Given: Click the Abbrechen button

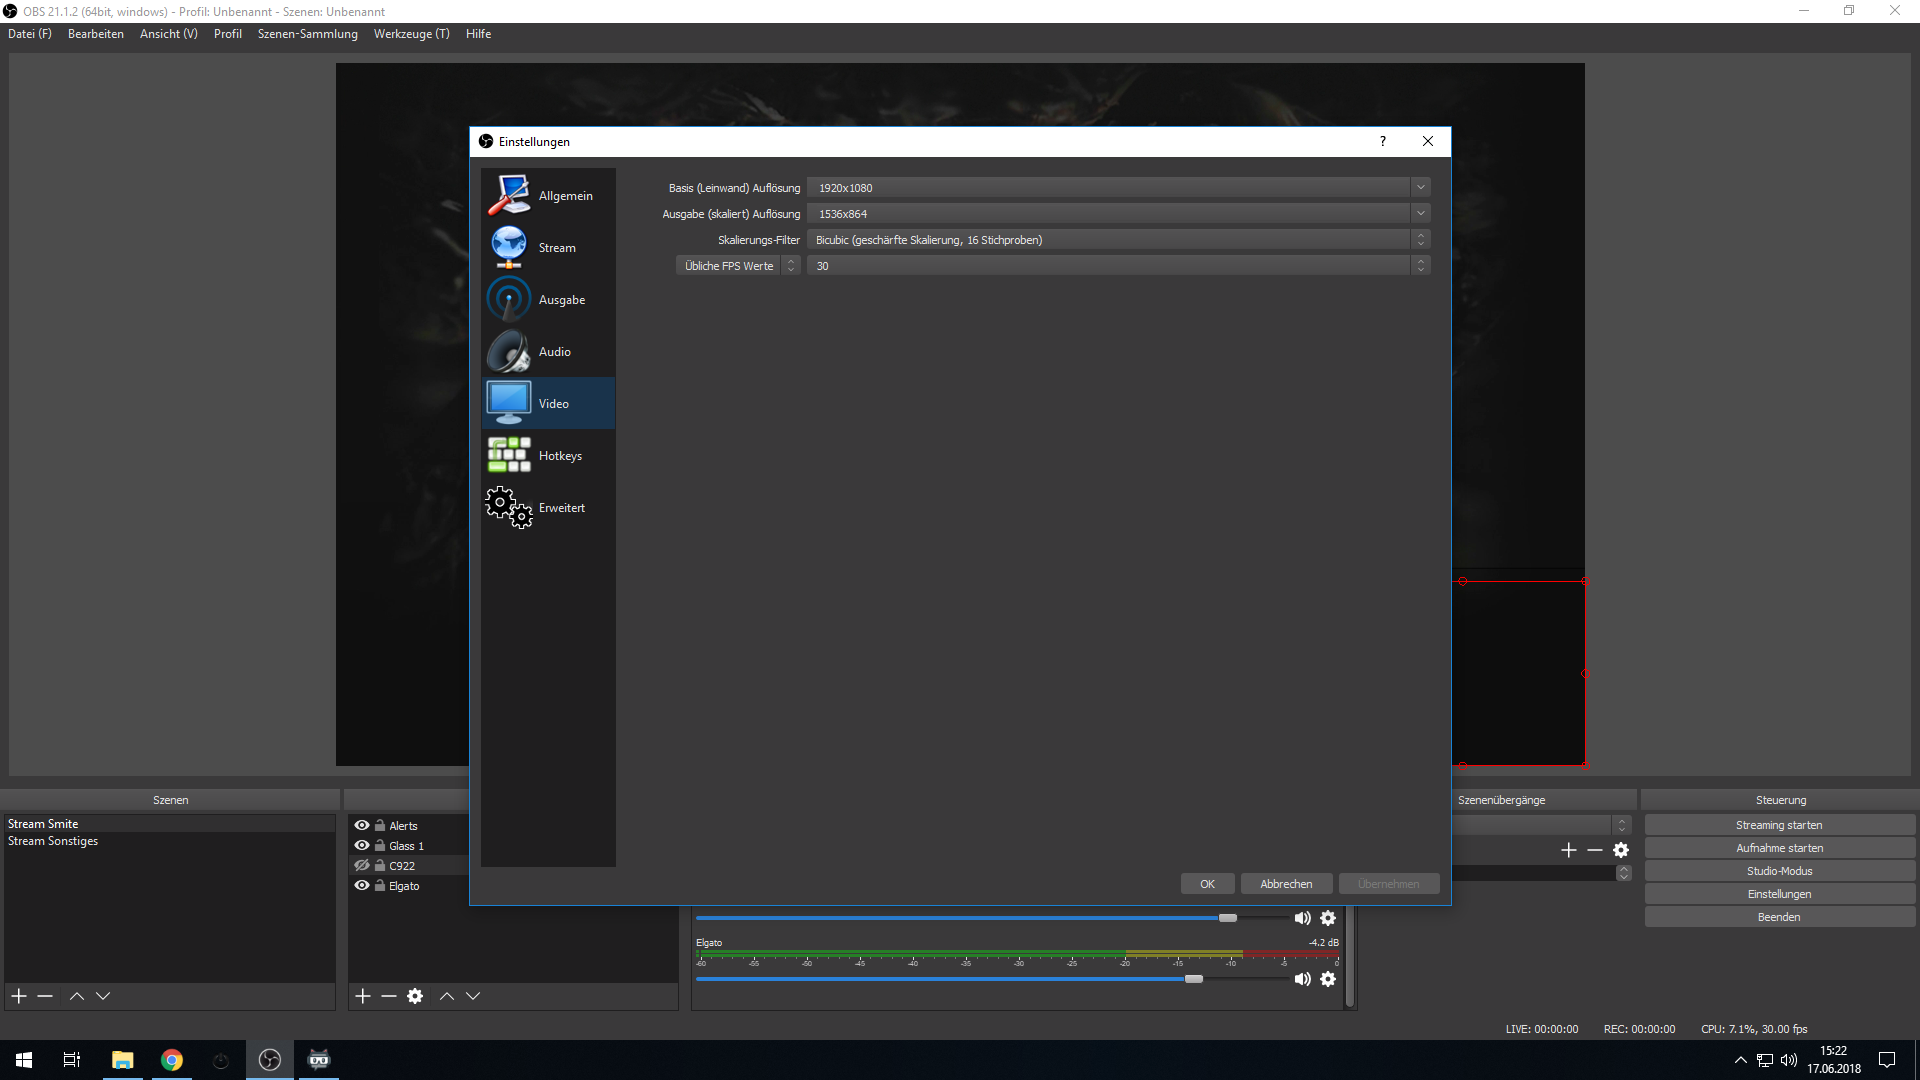Looking at the screenshot, I should pyautogui.click(x=1286, y=884).
